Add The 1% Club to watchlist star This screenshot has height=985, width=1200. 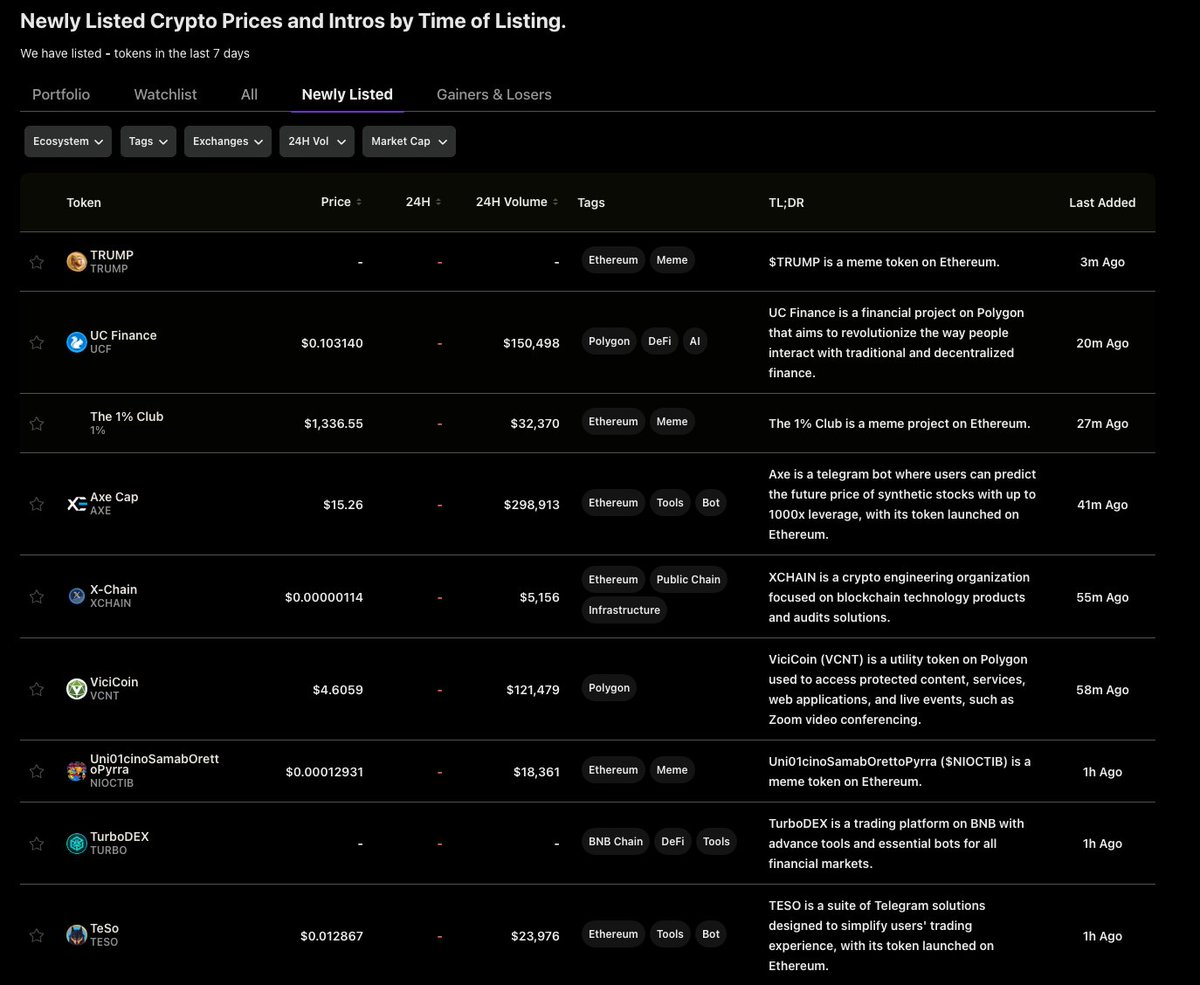(x=37, y=424)
